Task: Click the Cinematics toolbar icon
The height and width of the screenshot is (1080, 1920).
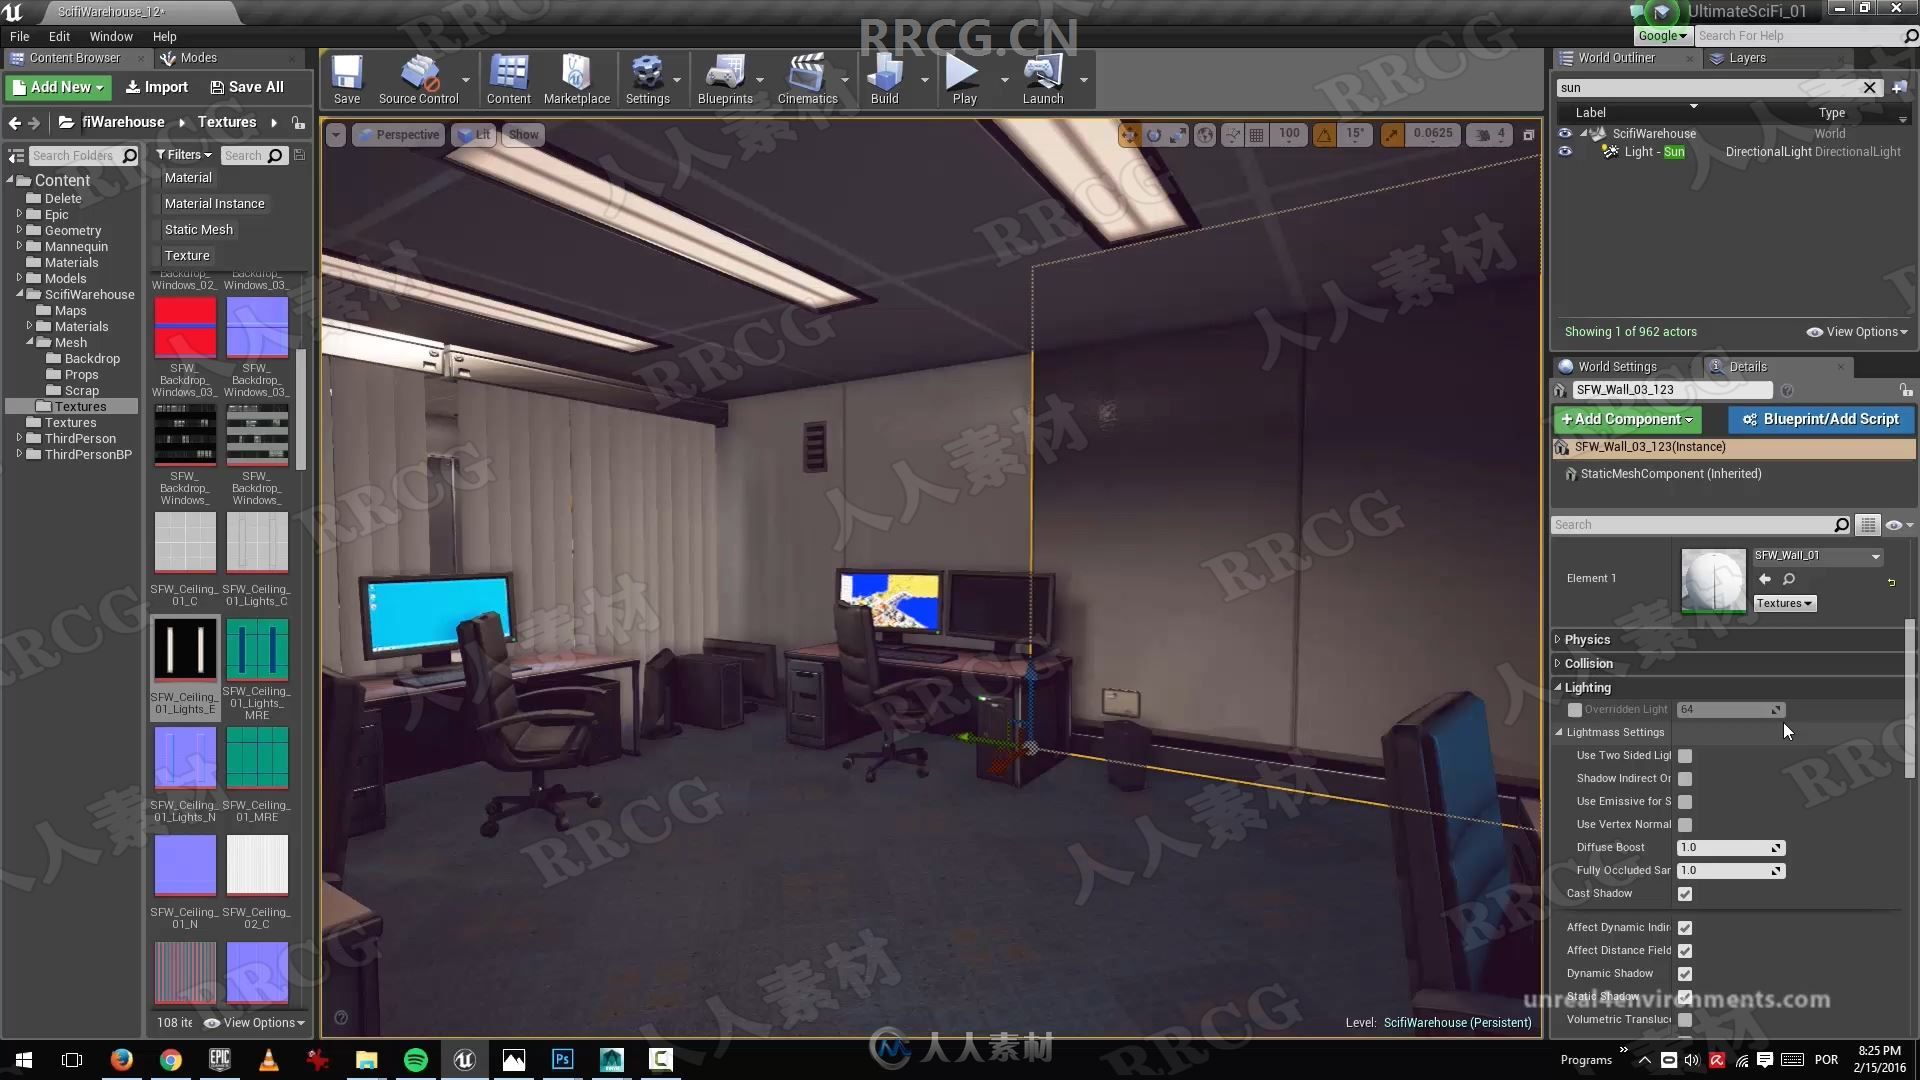Action: (x=806, y=73)
